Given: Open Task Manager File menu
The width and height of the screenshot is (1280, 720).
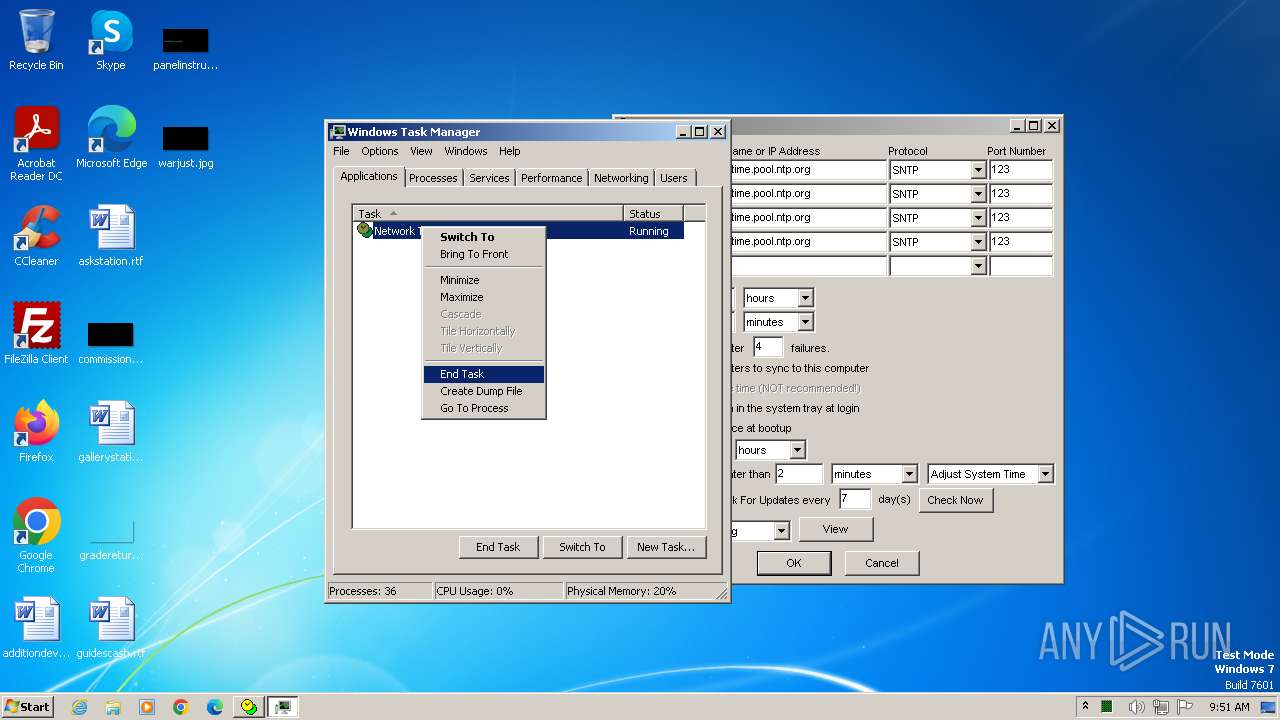Looking at the screenshot, I should point(341,151).
